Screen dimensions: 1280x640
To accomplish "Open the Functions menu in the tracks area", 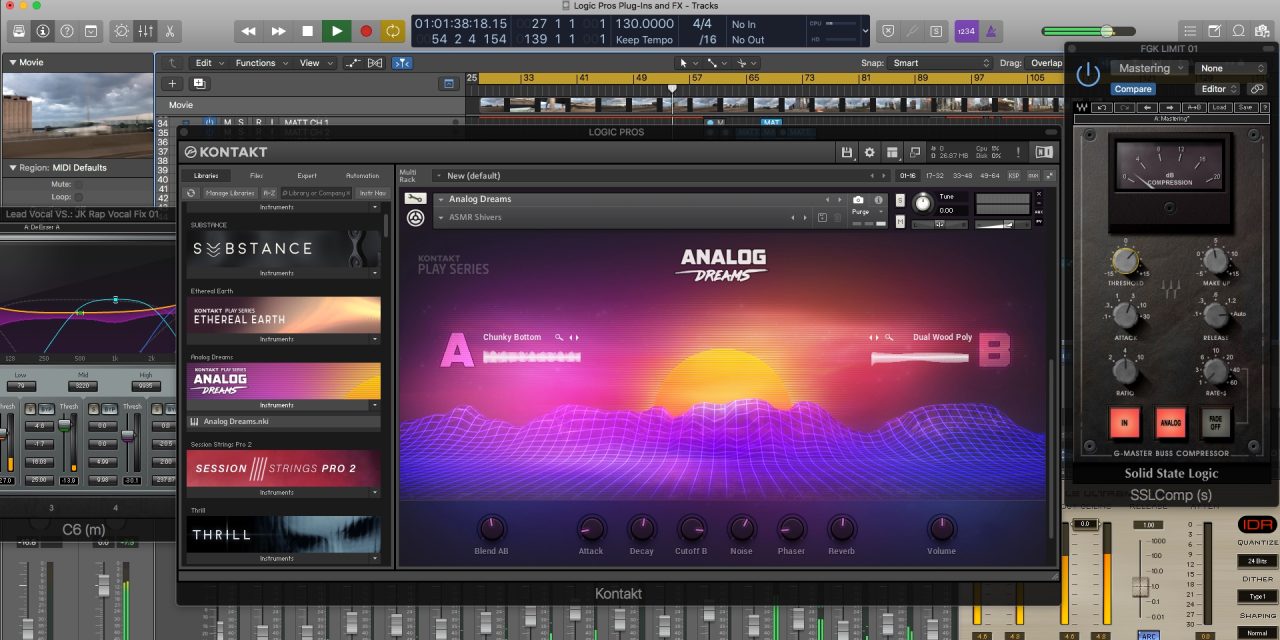I will click(255, 63).
